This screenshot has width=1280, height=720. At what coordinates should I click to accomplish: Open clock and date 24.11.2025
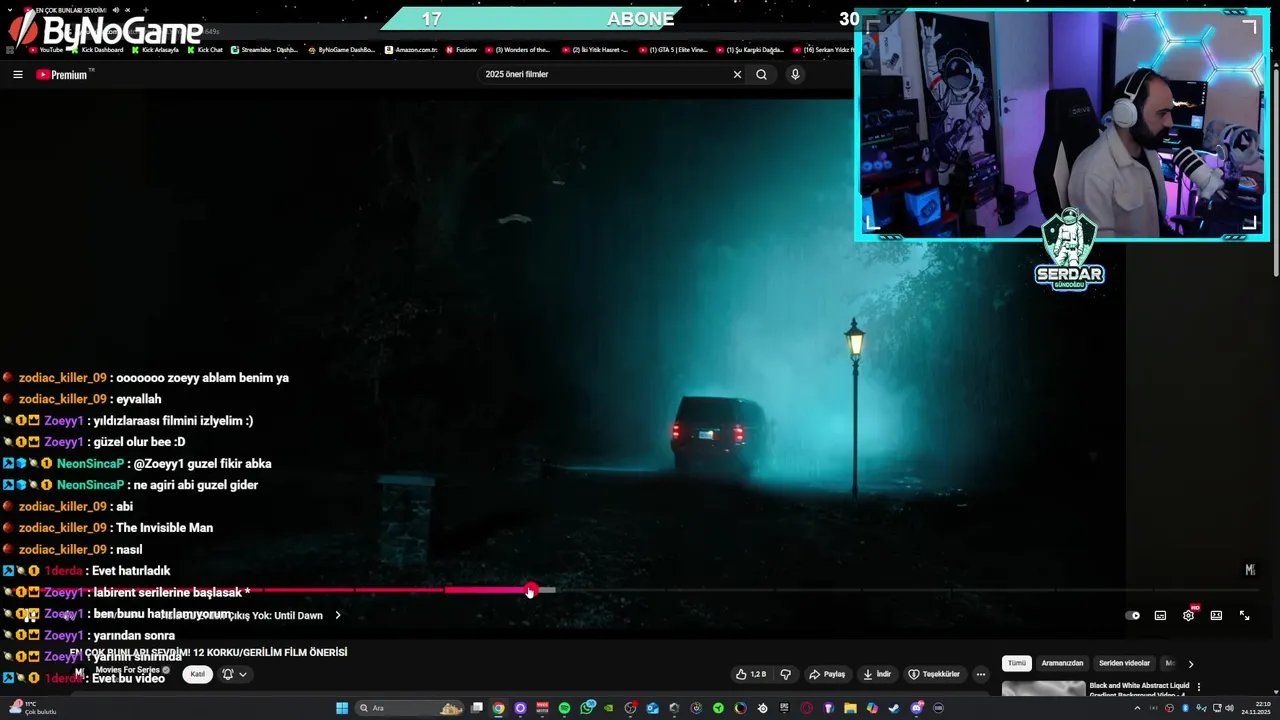(x=1256, y=708)
